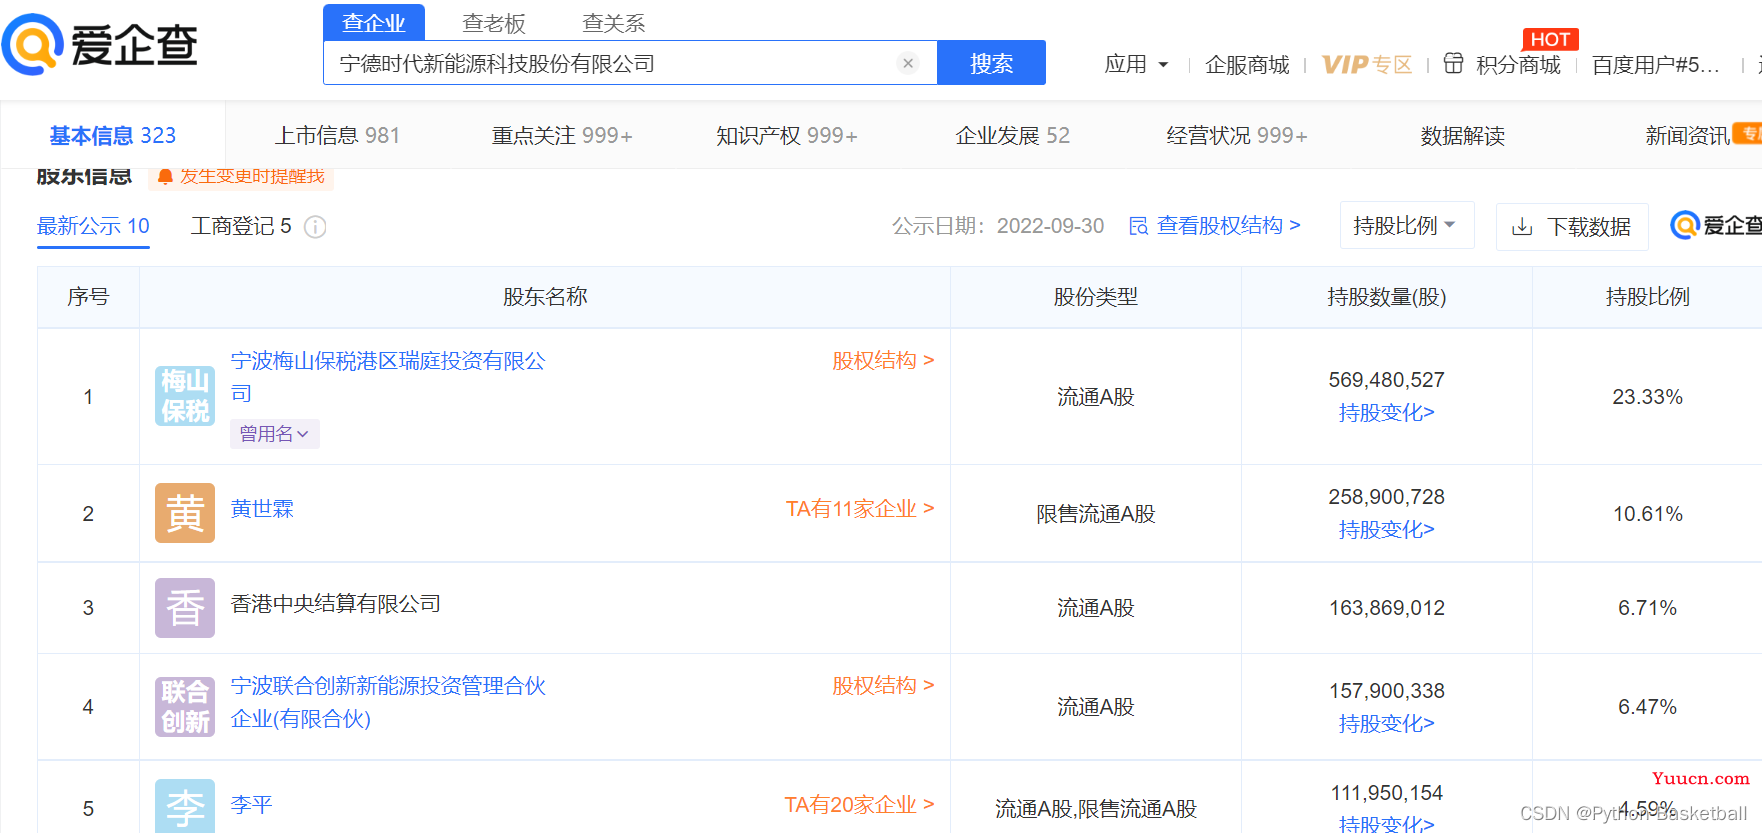Click the 23.33% holding ratio cell

(x=1647, y=397)
